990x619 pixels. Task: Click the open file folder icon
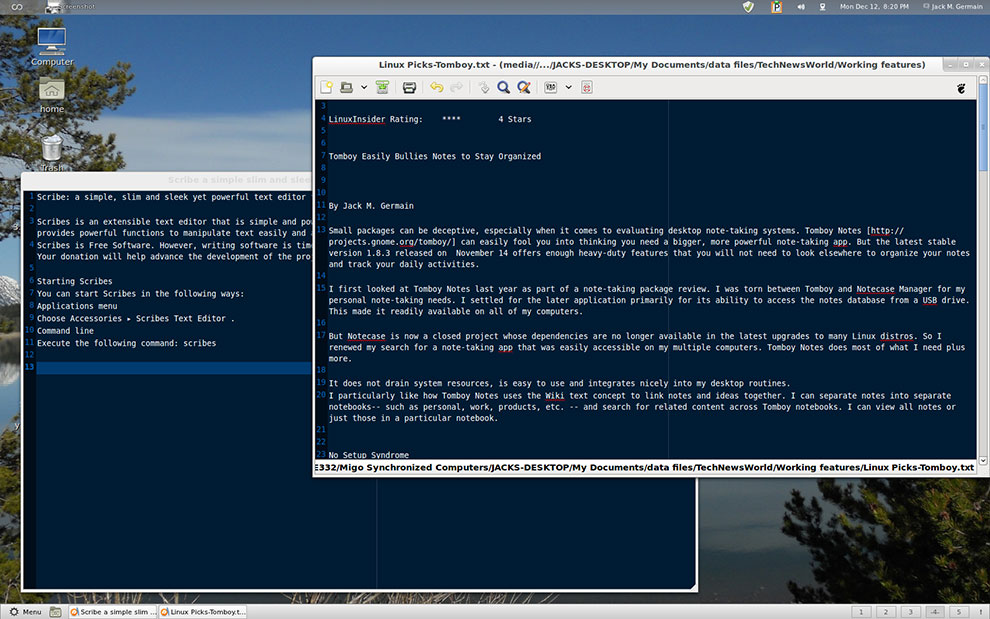(347, 87)
